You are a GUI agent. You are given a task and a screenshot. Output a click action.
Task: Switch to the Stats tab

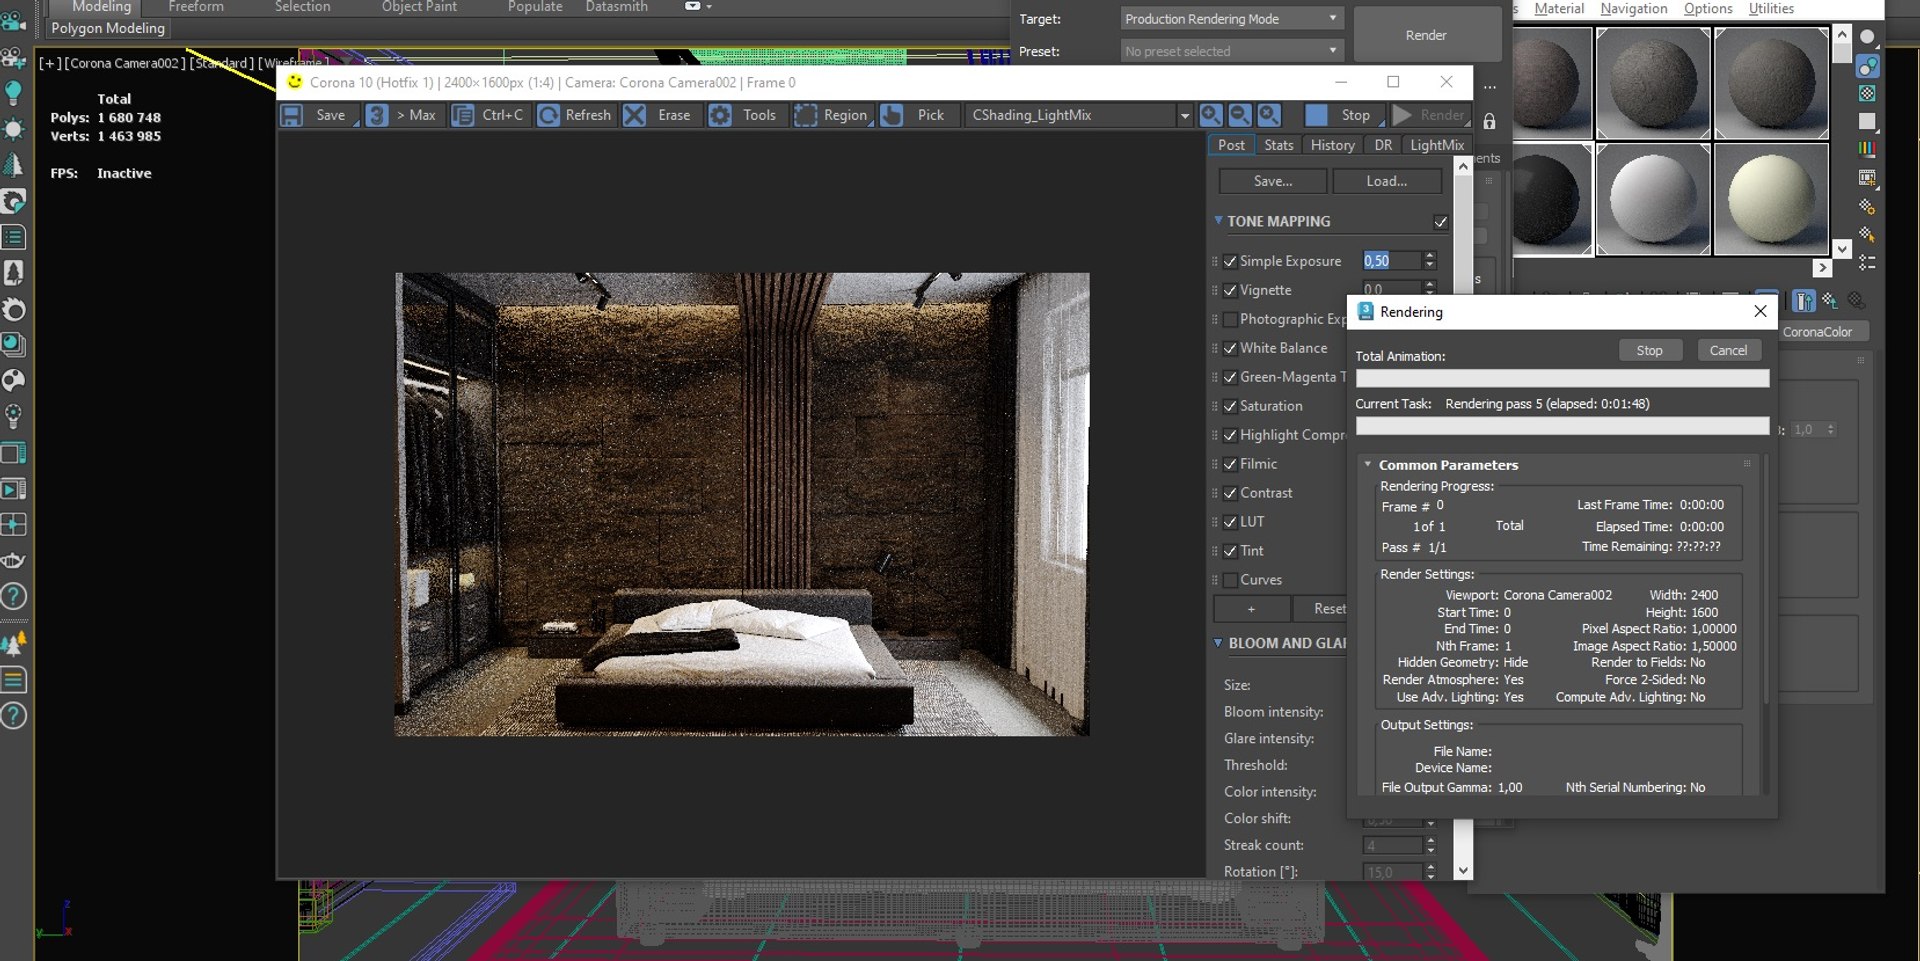[x=1278, y=145]
